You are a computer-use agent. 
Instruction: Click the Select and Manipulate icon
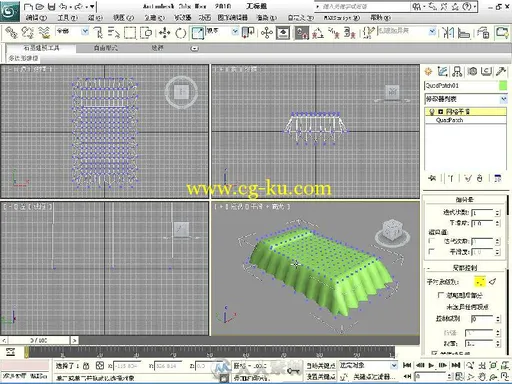pos(267,33)
